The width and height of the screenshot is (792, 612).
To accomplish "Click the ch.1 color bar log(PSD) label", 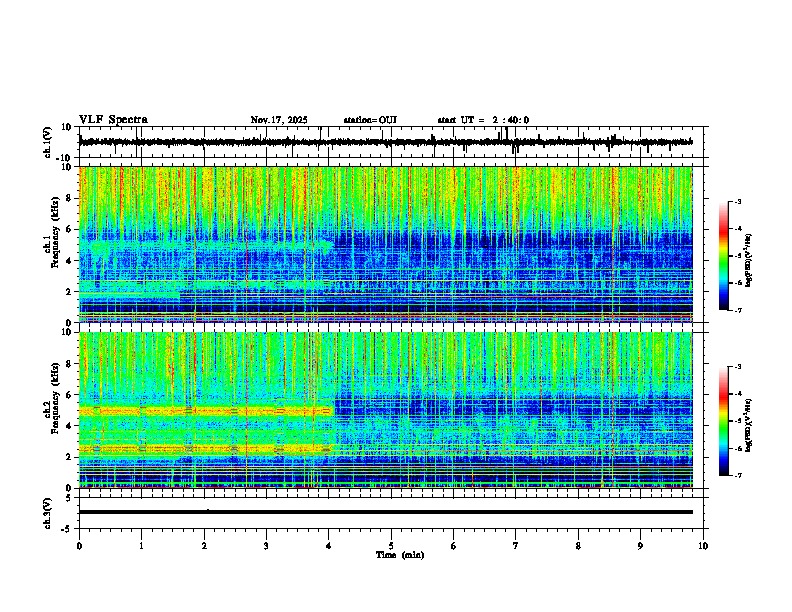I will point(749,261).
